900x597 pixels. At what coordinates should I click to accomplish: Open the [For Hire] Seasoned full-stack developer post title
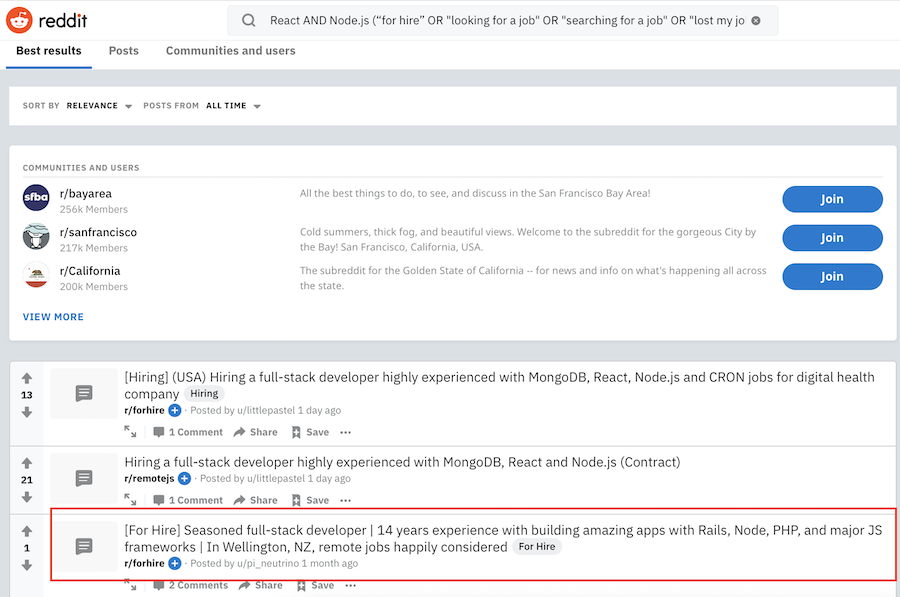[x=503, y=538]
